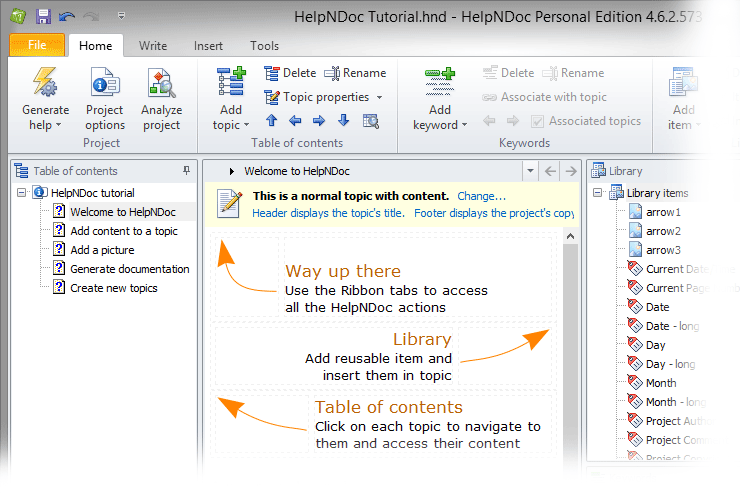
Task: Click the Add topic icon
Action: click(231, 82)
